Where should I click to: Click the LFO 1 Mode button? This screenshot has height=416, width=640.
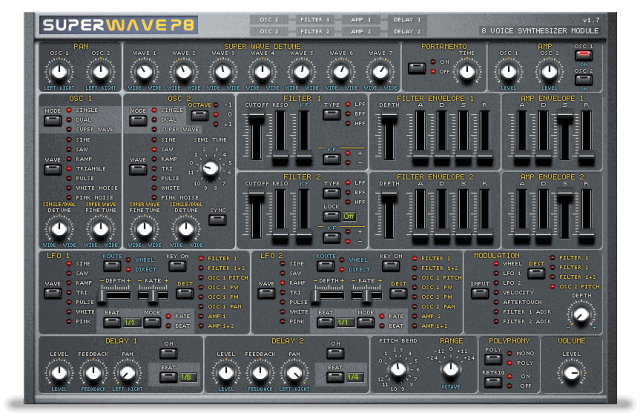click(x=152, y=322)
